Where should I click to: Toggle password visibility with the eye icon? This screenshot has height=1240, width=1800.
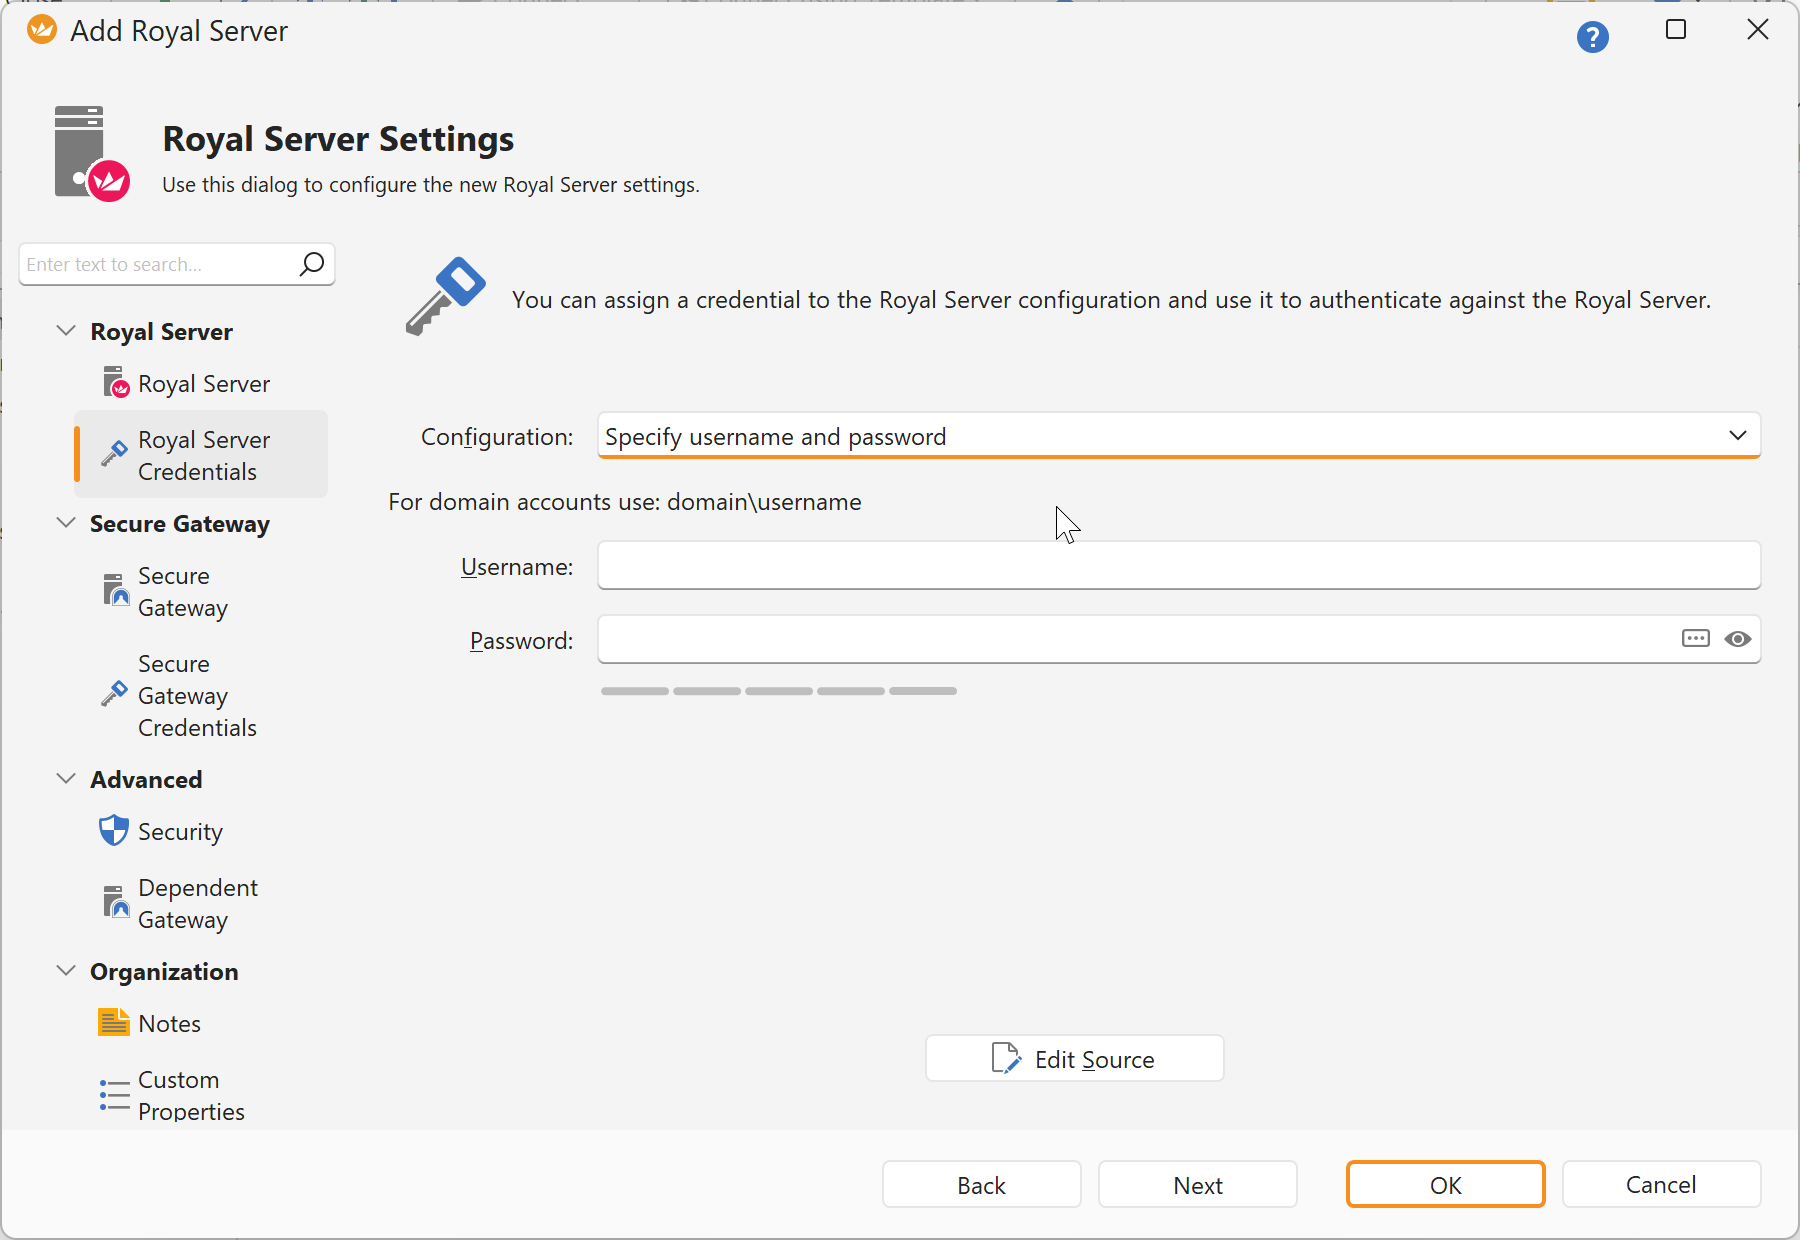pos(1738,639)
